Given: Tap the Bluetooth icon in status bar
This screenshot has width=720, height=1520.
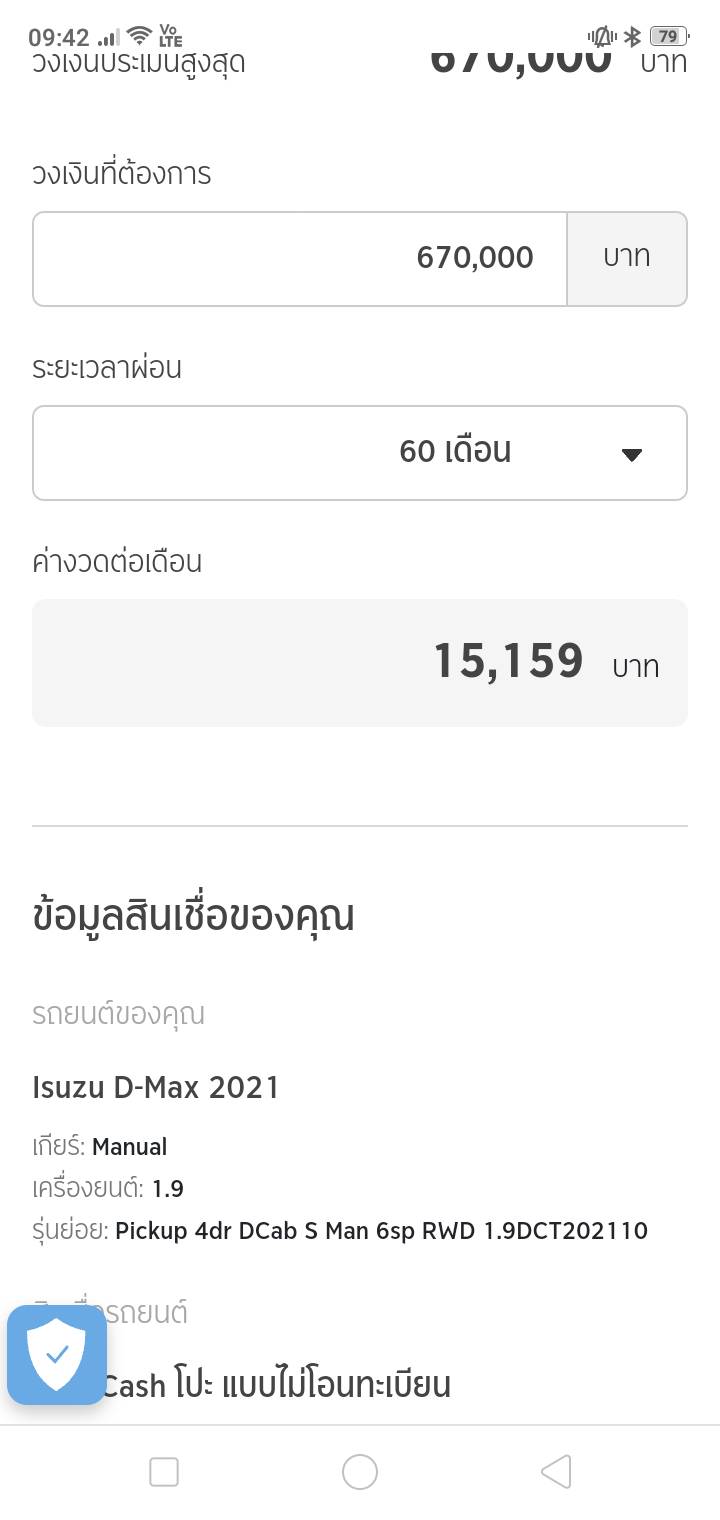Looking at the screenshot, I should (x=632, y=37).
